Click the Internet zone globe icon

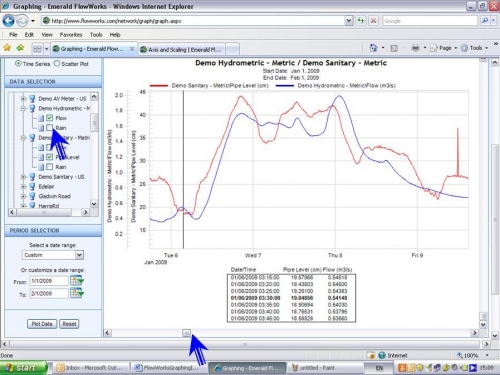tap(382, 355)
